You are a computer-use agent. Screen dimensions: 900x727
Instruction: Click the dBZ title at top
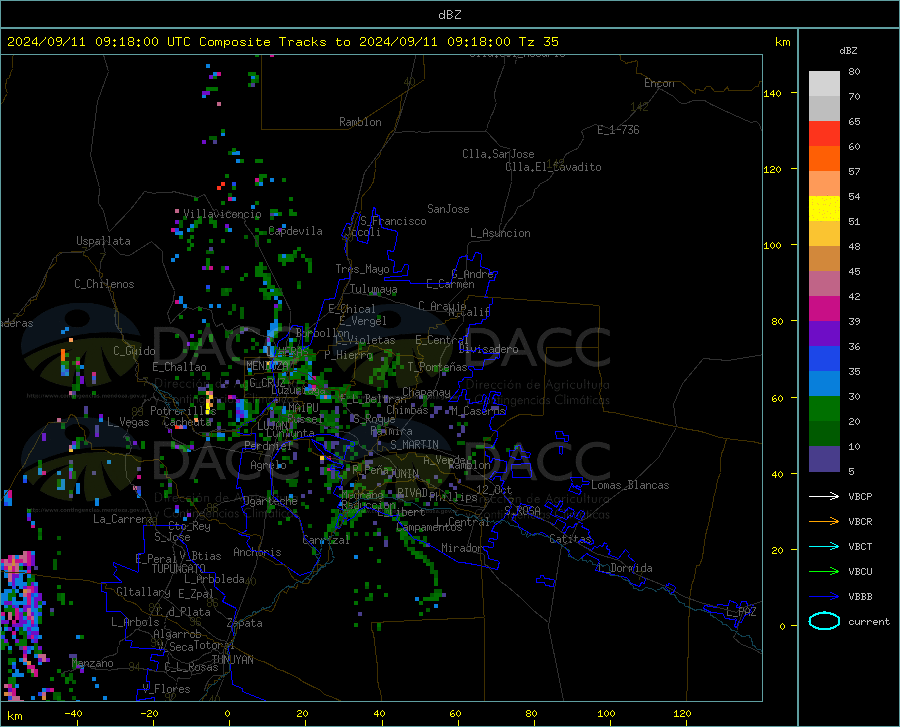pyautogui.click(x=449, y=15)
